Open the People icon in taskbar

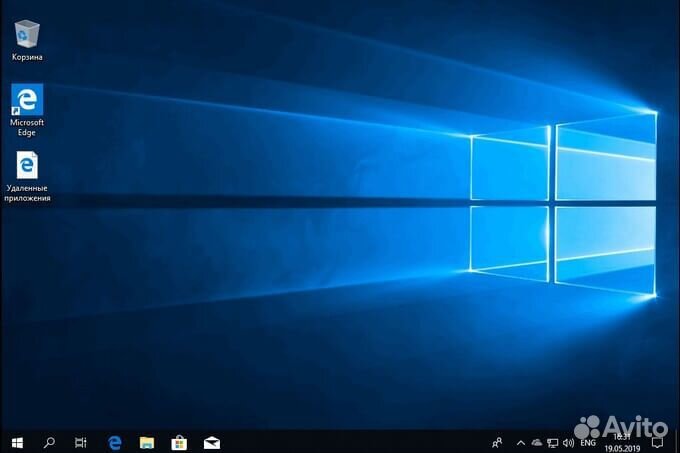pyautogui.click(x=497, y=443)
